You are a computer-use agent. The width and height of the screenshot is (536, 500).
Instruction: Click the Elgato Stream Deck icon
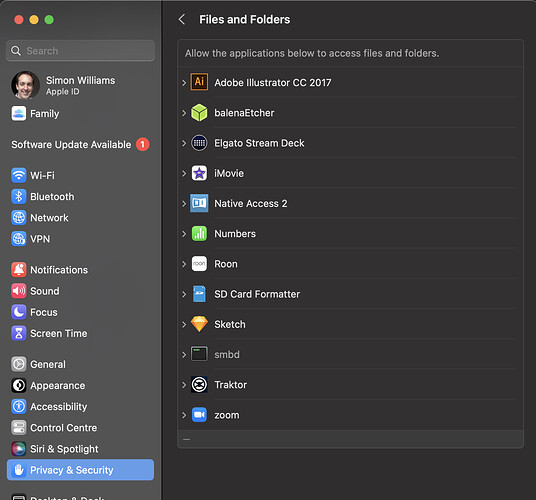tap(199, 143)
